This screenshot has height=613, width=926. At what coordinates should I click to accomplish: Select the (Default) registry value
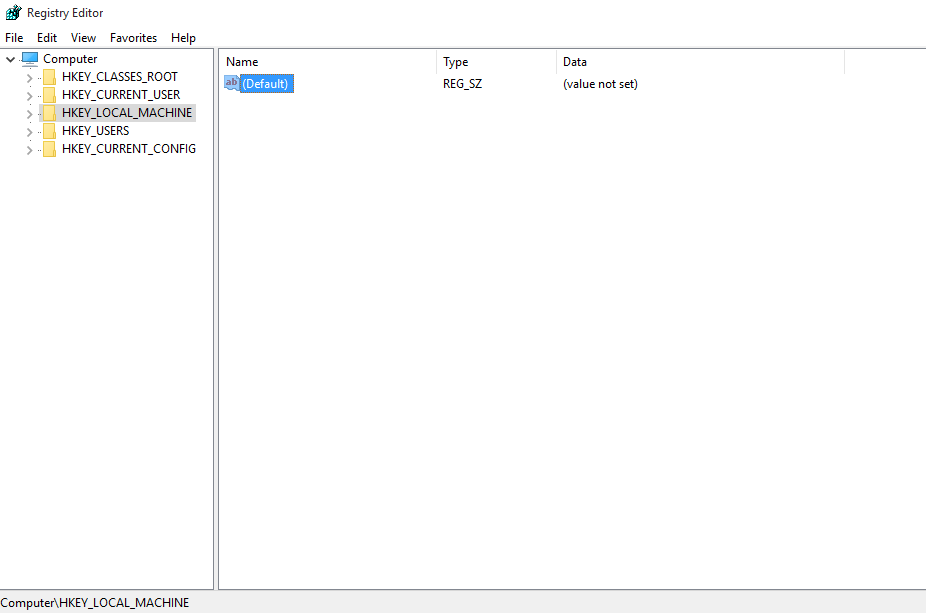pos(265,83)
